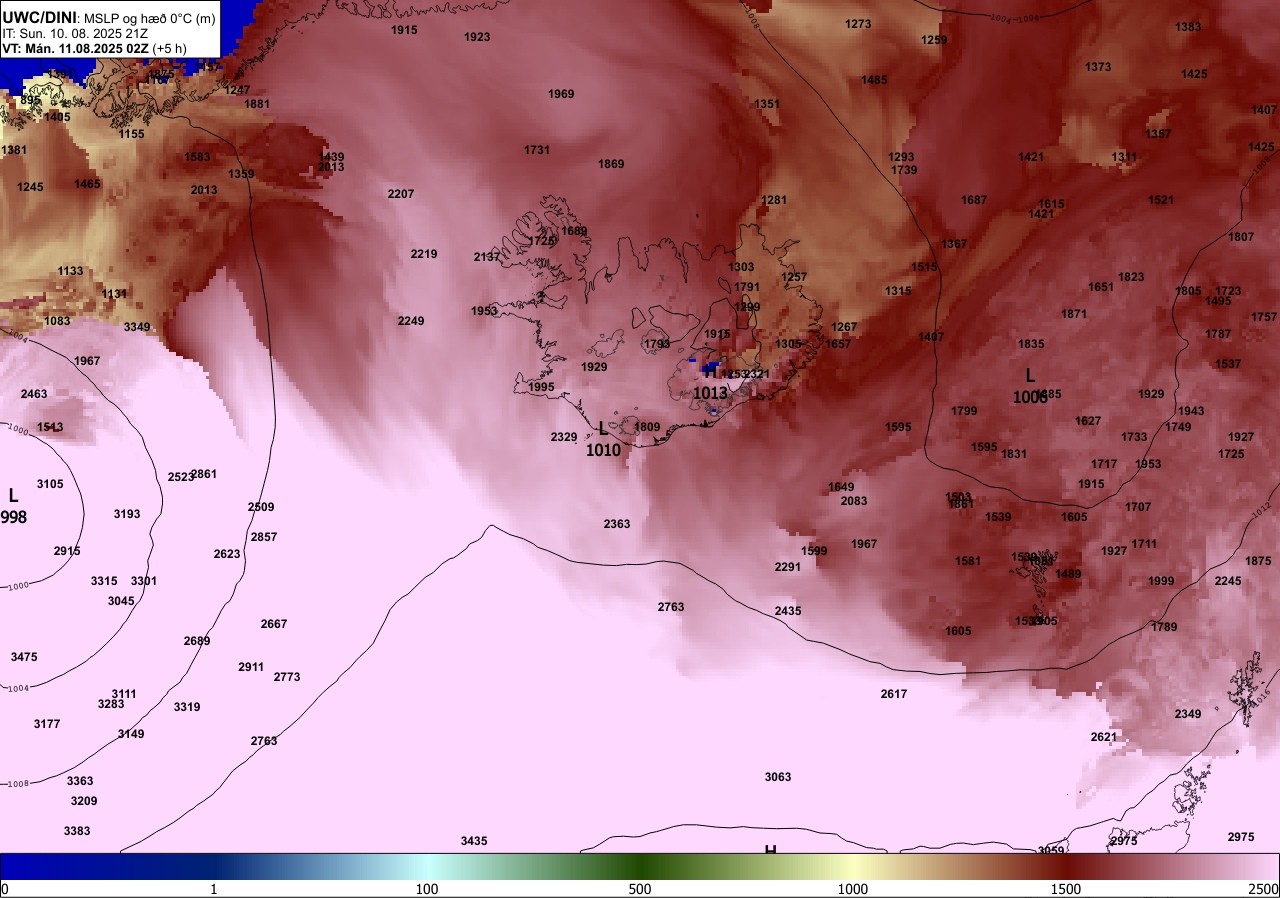This screenshot has height=898, width=1280.
Task: Click the 2219 height value
Action: tap(424, 254)
